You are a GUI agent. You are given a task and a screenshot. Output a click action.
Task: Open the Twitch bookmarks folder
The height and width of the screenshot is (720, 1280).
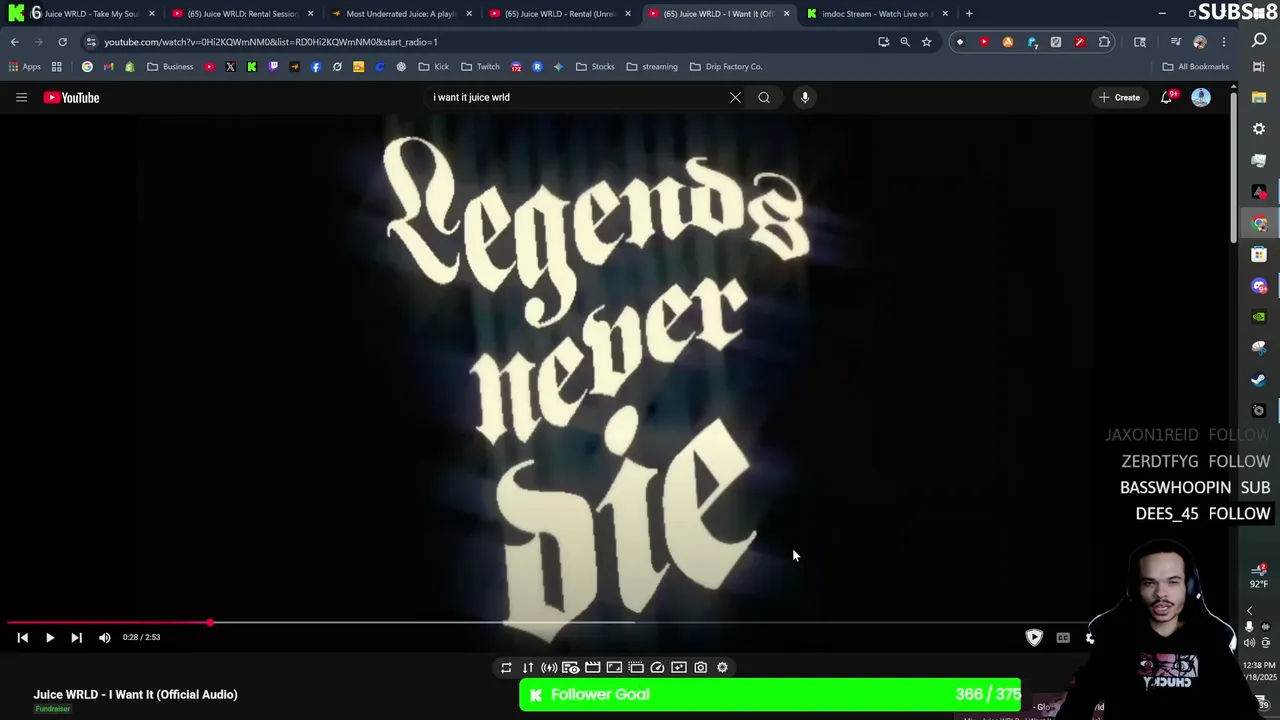480,66
